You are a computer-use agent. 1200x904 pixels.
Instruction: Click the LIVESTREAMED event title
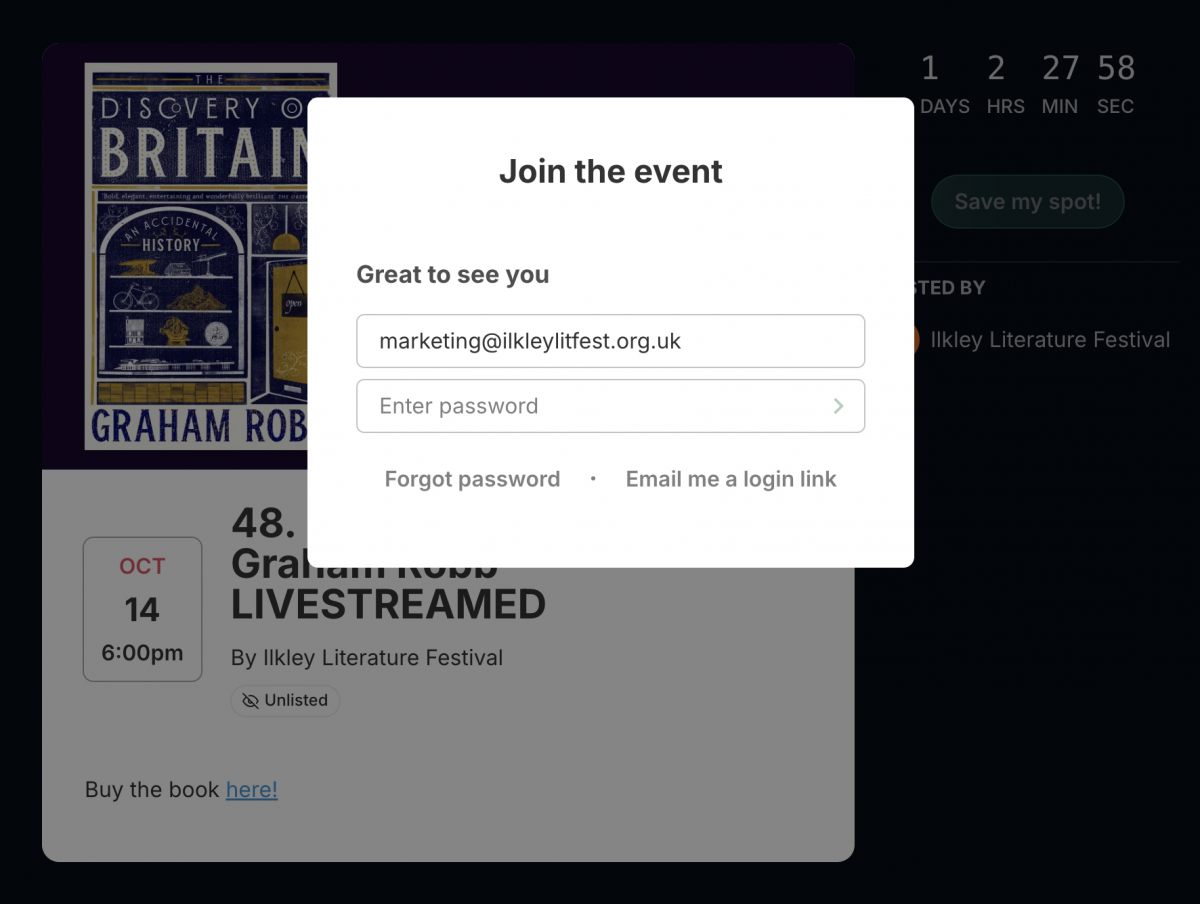(x=388, y=605)
